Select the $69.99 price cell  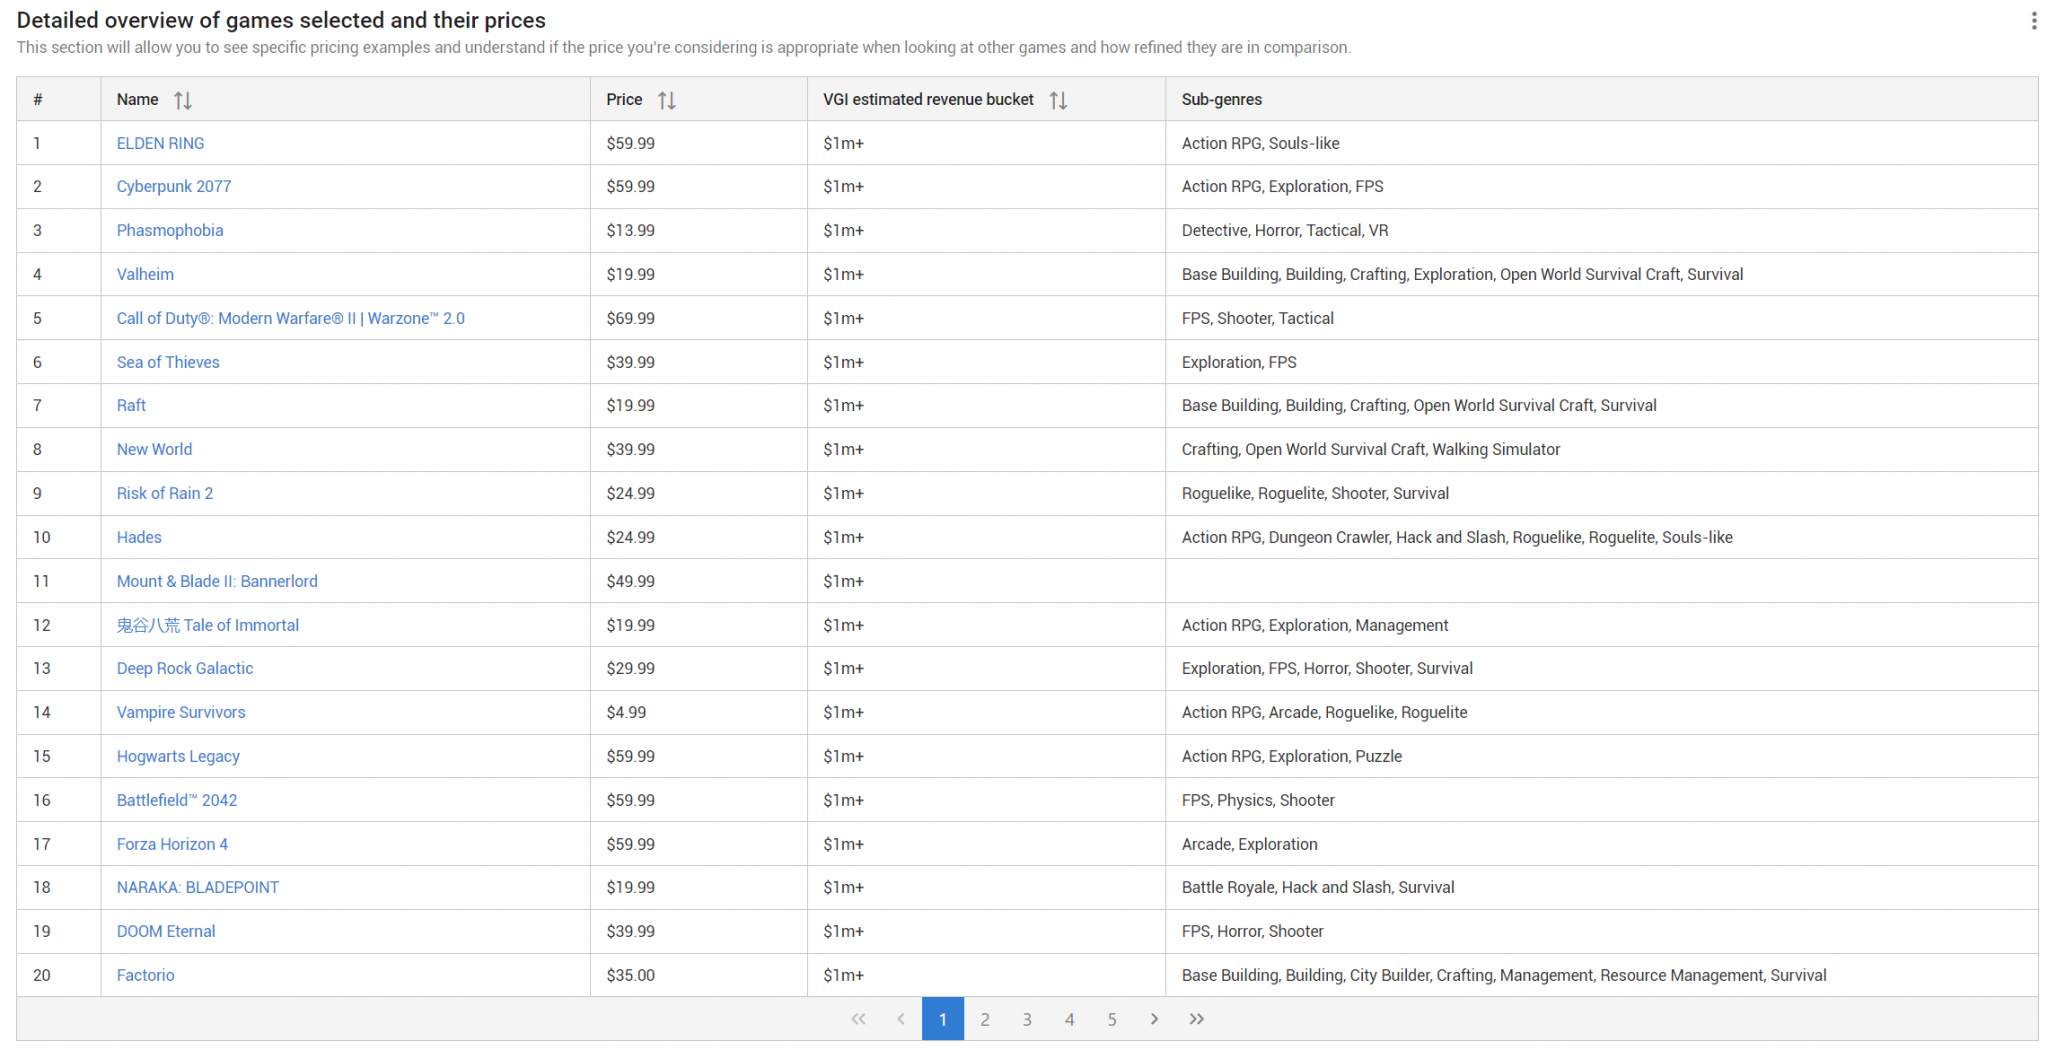[x=699, y=318]
